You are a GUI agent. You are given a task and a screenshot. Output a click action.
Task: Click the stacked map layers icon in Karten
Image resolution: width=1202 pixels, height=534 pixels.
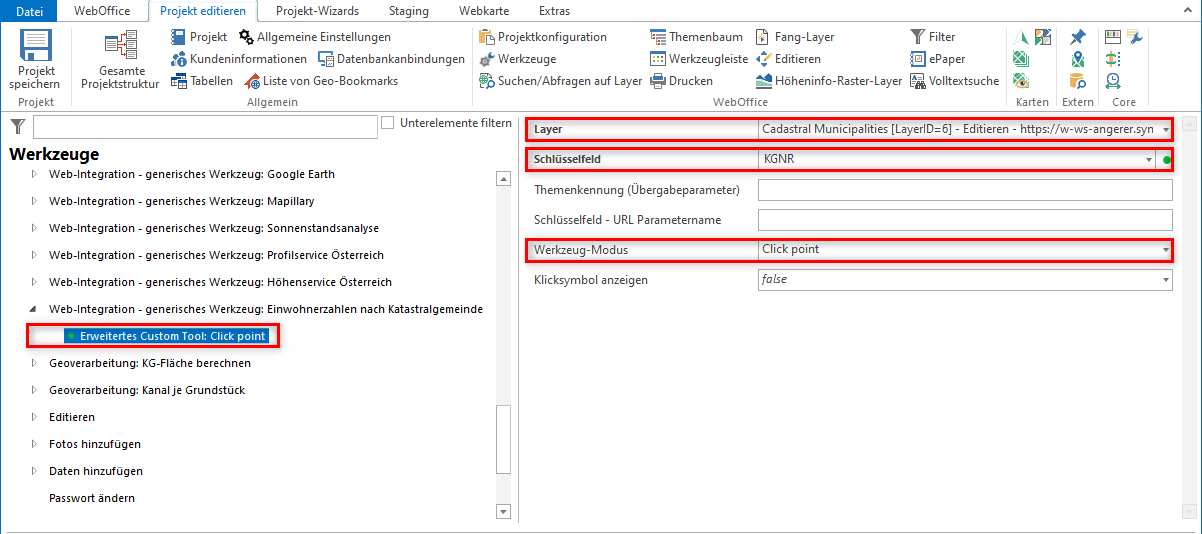coord(1021,59)
